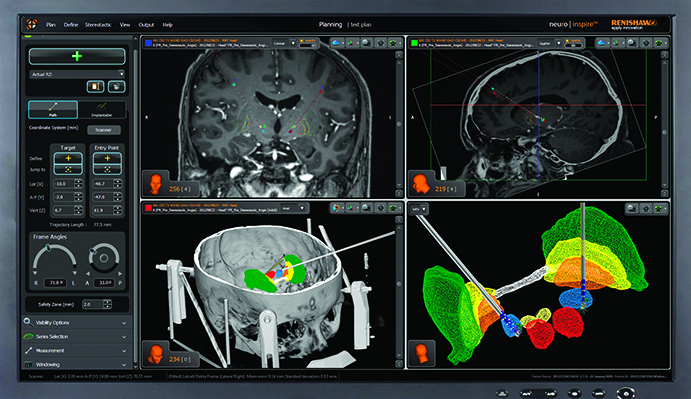Click the delete trash icon below the plan dropdown

pyautogui.click(x=116, y=86)
